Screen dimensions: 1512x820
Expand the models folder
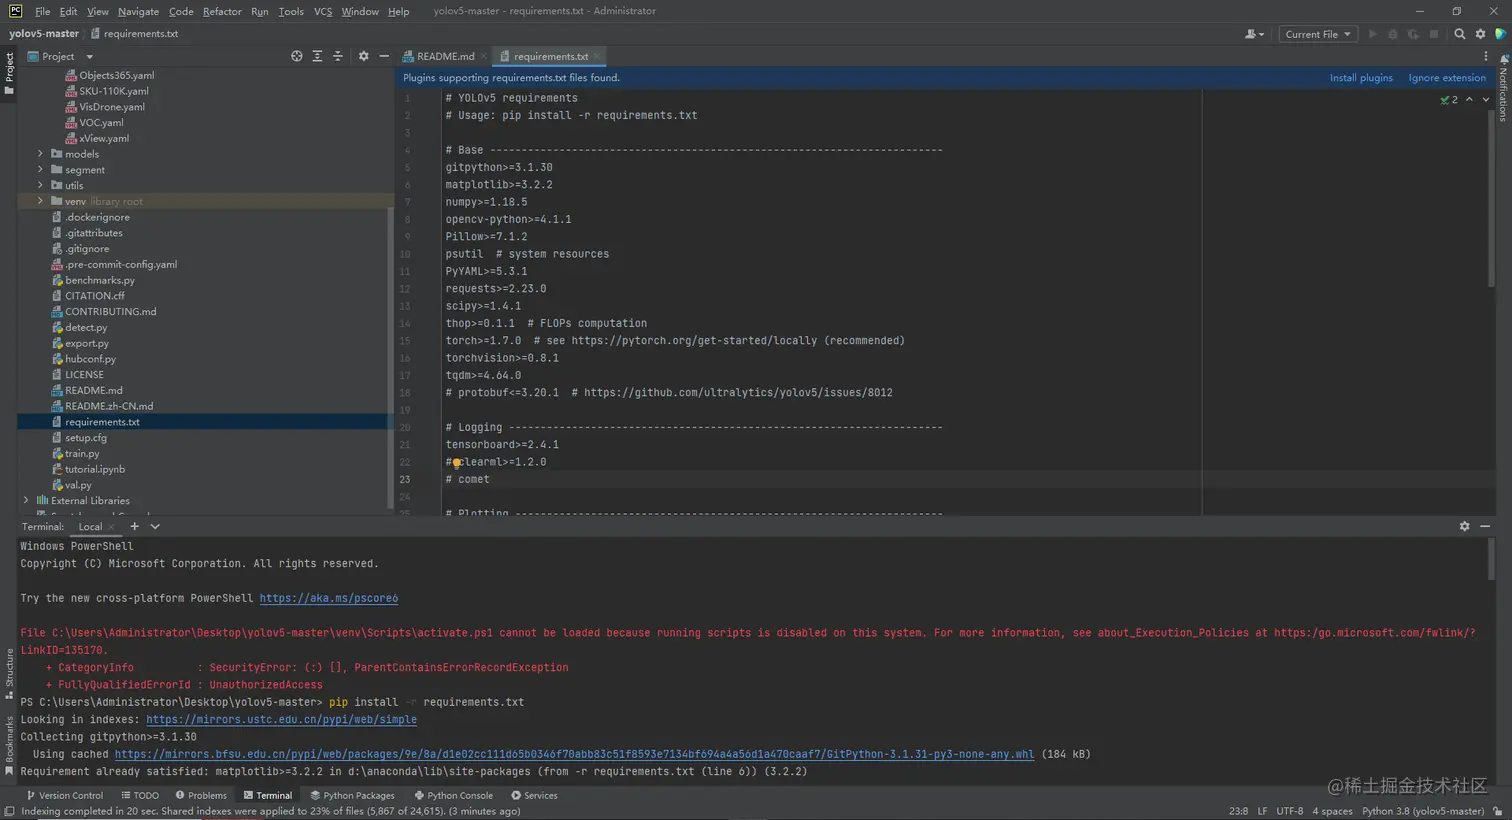(40, 154)
